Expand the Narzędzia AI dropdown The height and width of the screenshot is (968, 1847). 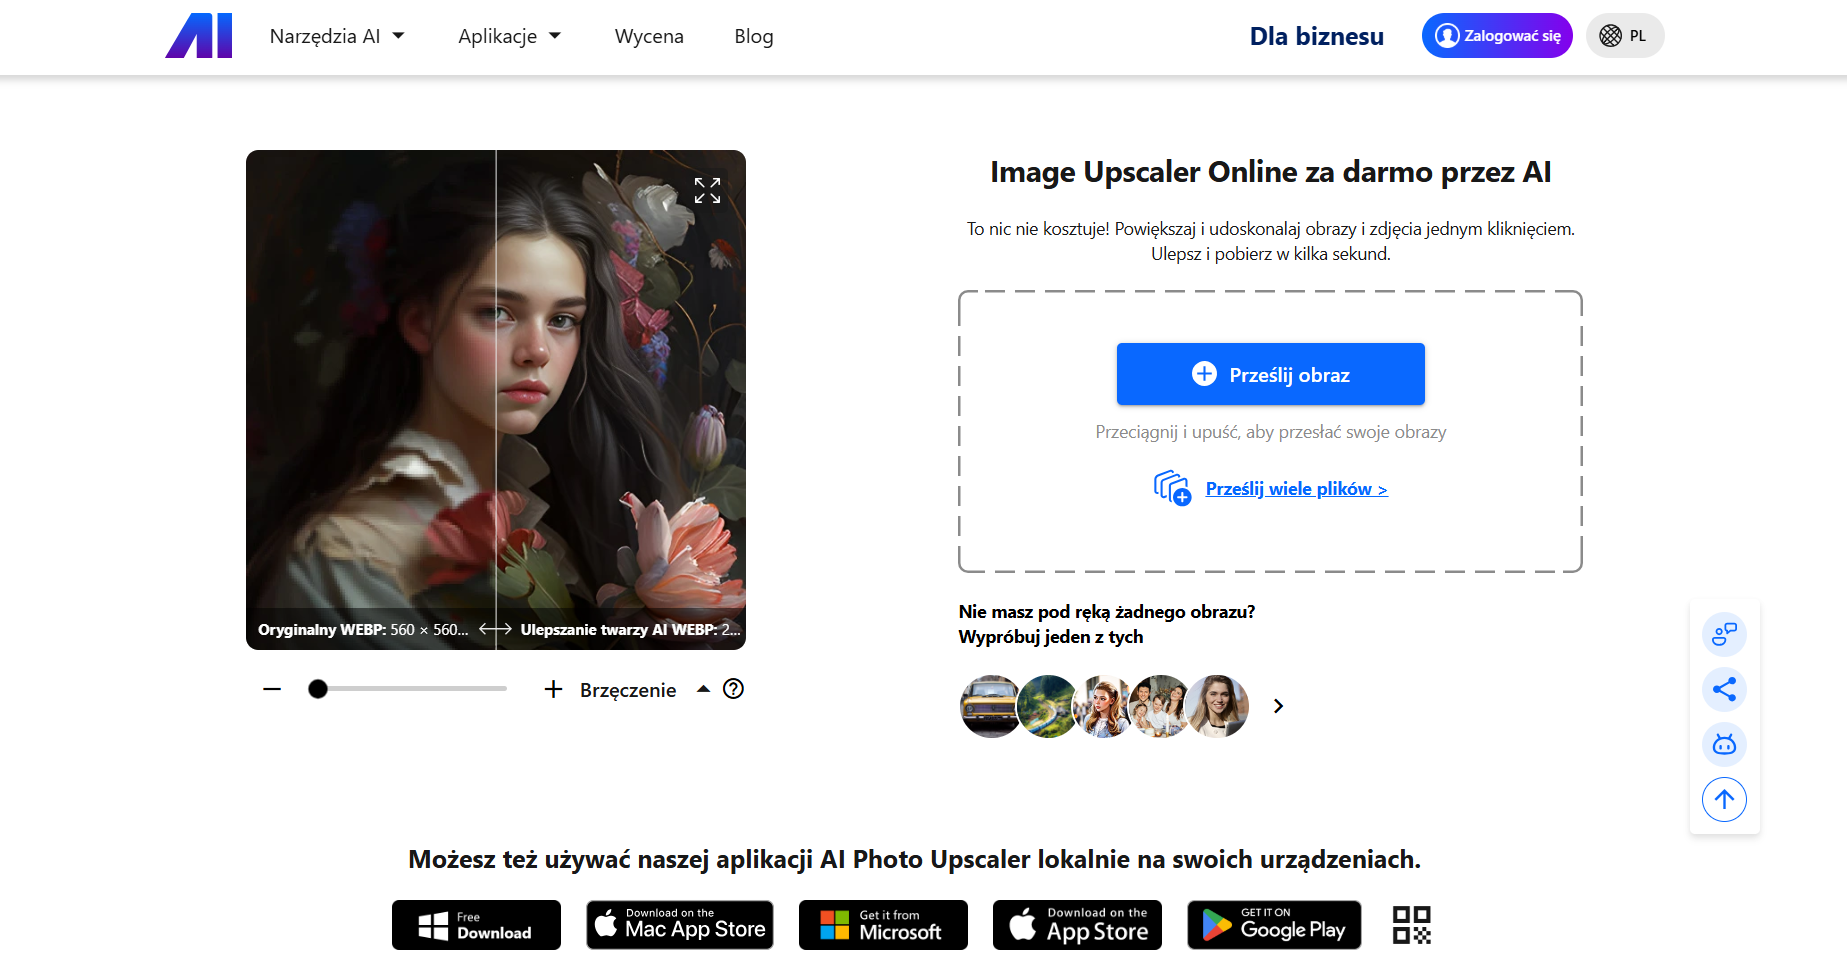click(337, 36)
